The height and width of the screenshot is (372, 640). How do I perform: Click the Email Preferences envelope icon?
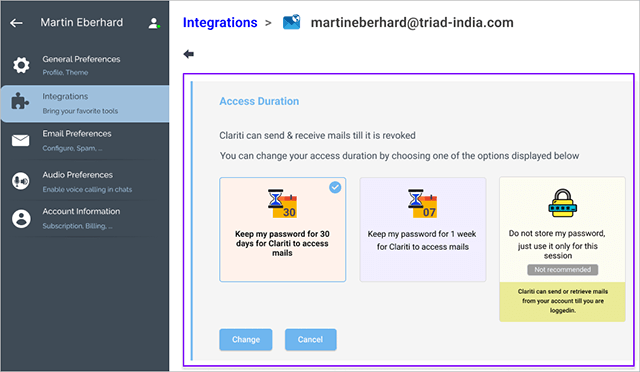pos(20,140)
